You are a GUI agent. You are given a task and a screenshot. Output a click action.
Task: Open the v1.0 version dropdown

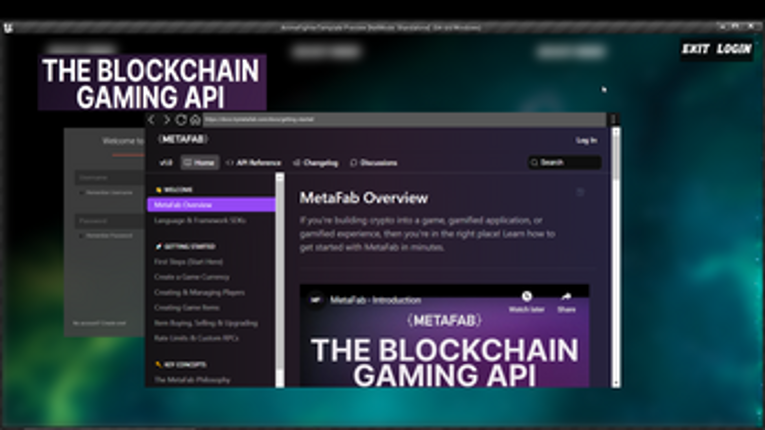(166, 163)
